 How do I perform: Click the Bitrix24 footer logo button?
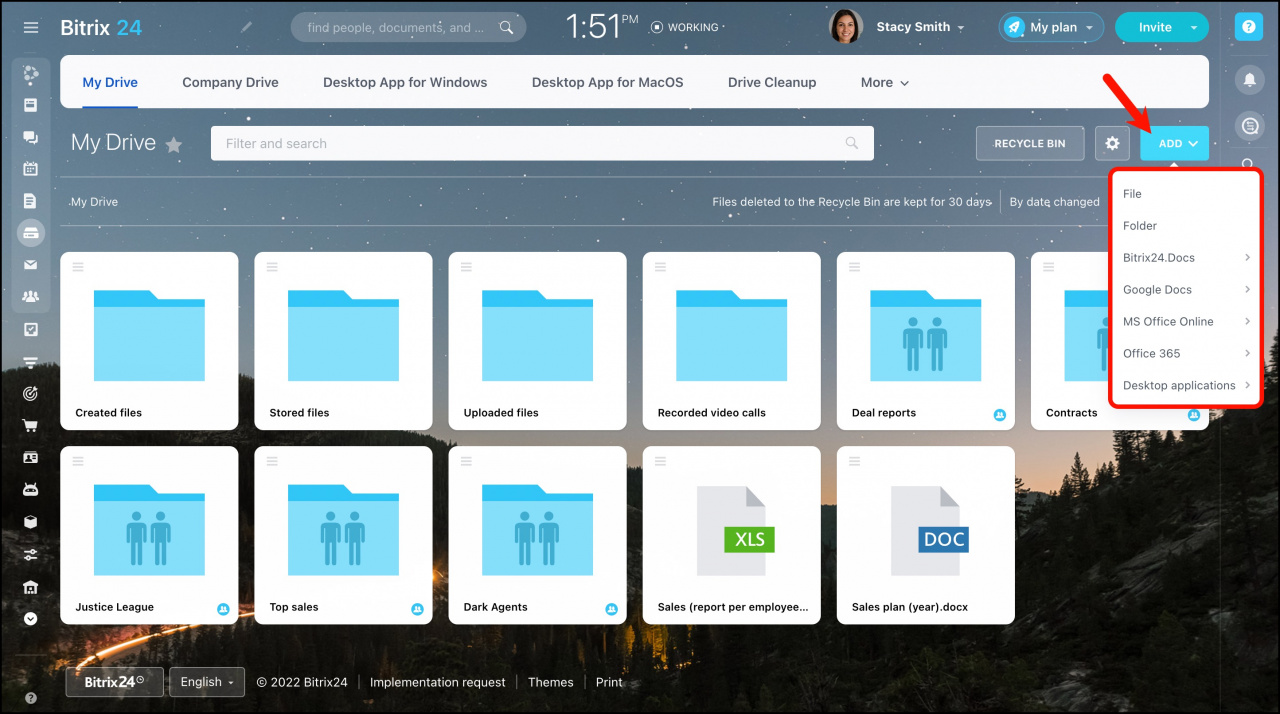115,682
